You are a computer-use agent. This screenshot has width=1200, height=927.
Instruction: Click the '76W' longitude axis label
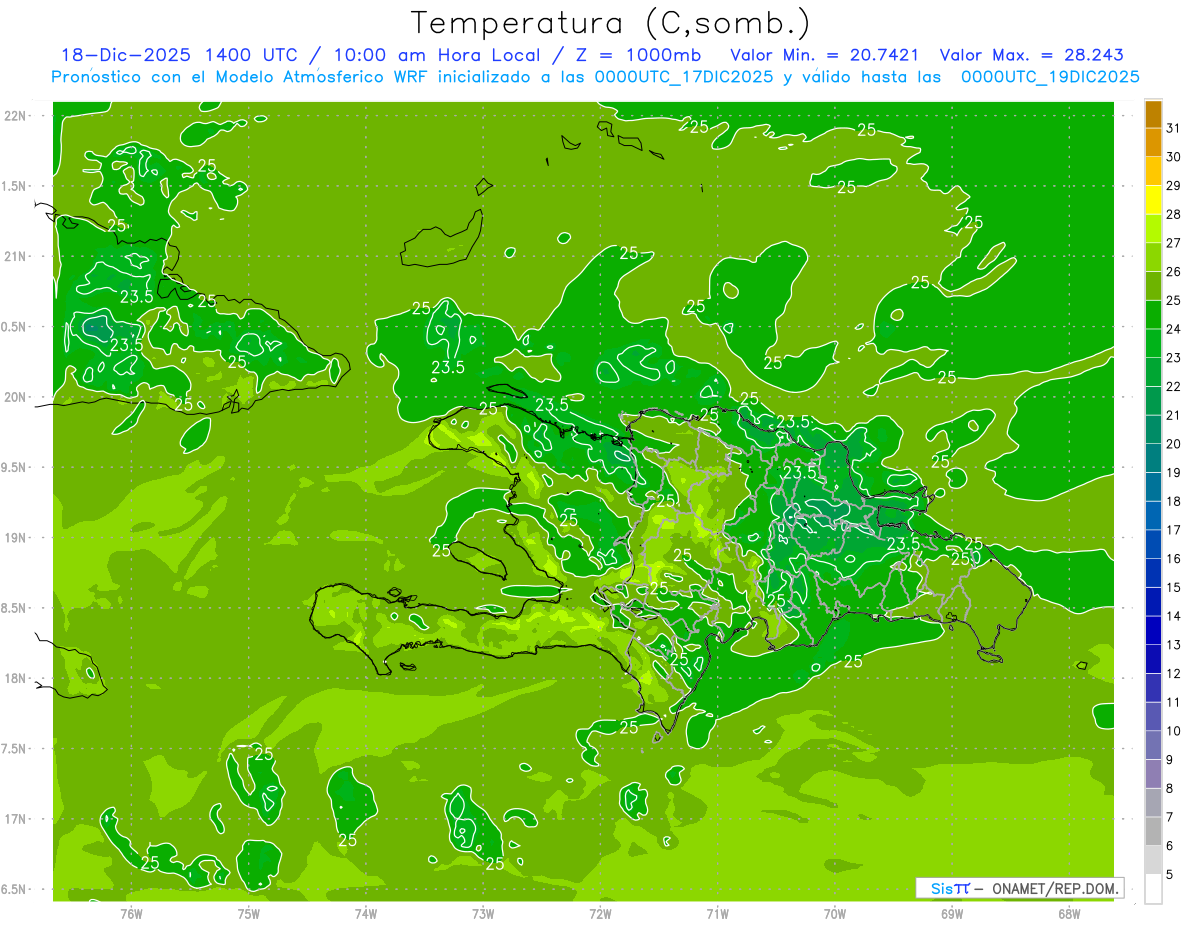(x=131, y=914)
